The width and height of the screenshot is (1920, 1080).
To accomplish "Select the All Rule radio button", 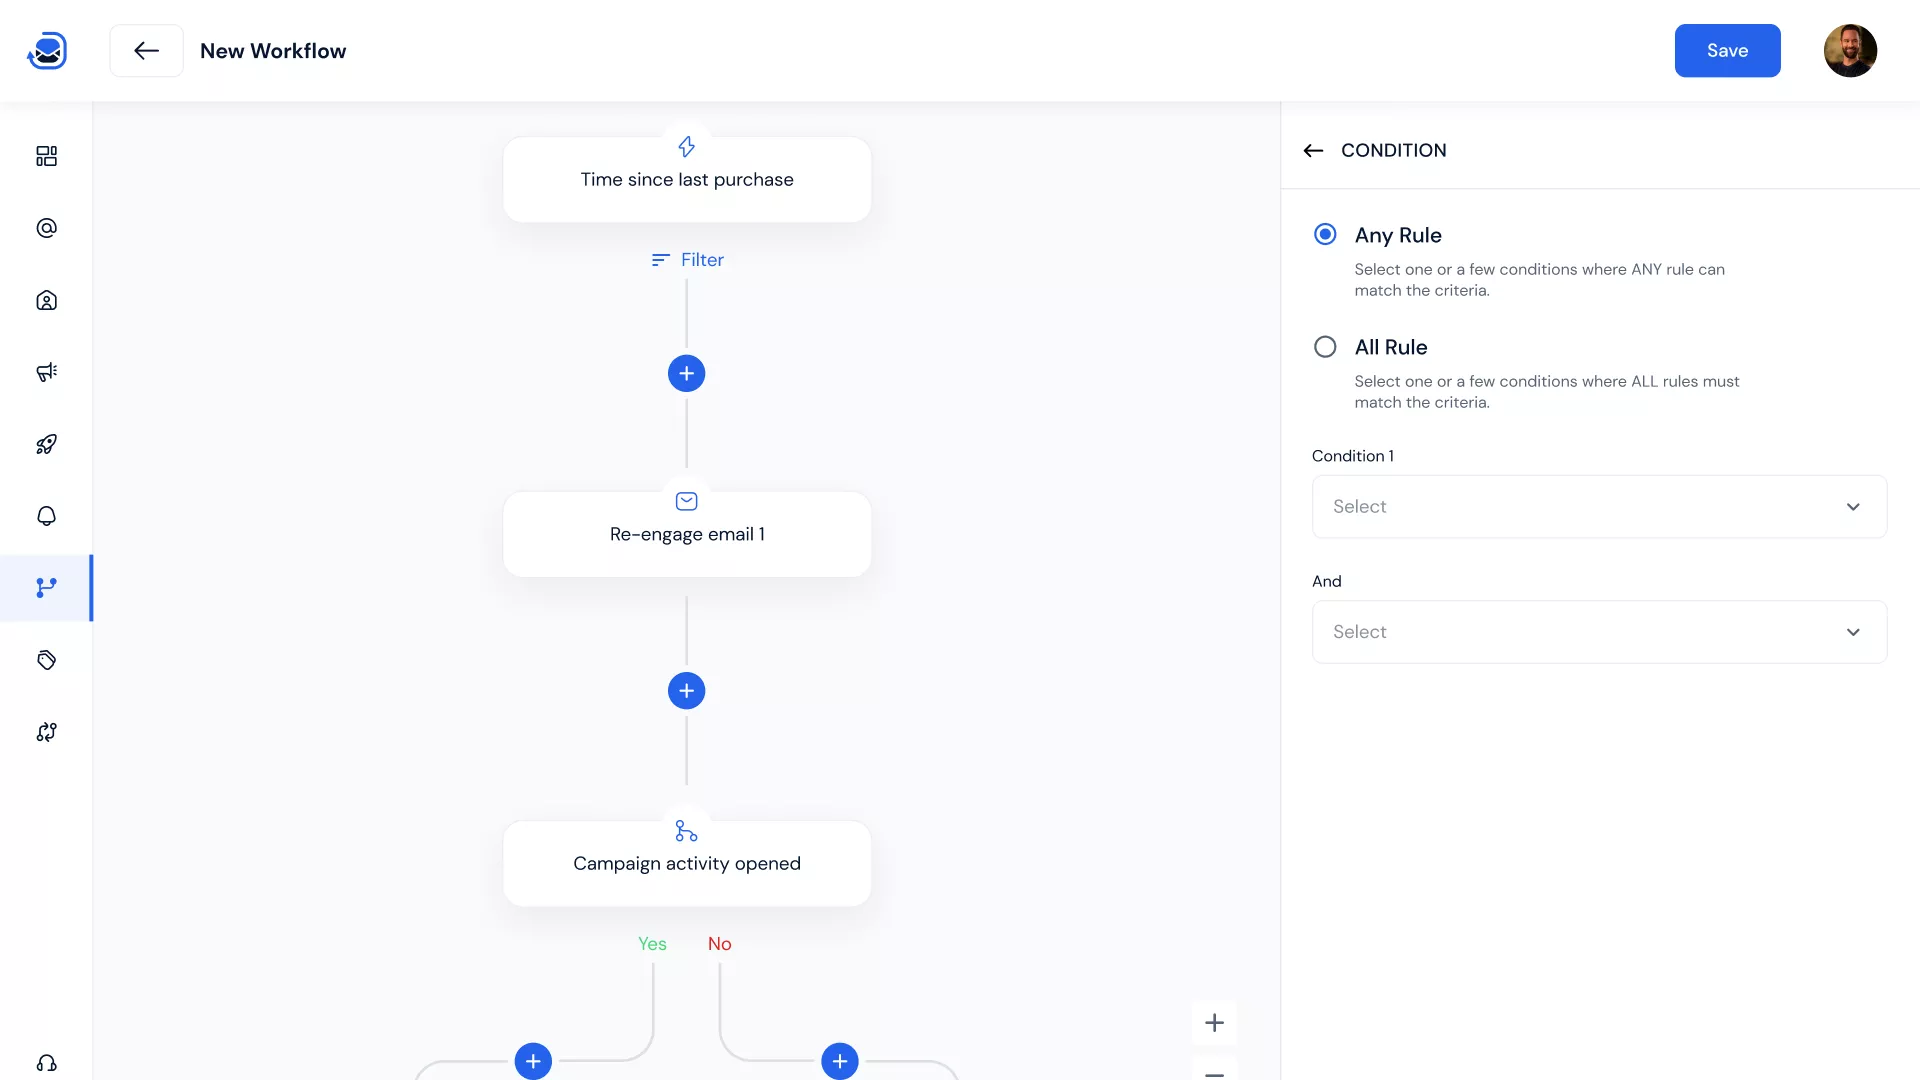I will tap(1325, 347).
